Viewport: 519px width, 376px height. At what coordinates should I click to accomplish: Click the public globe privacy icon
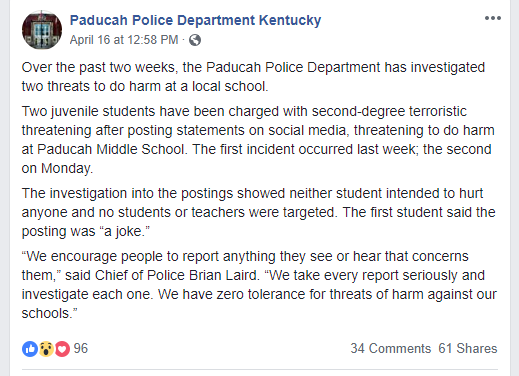click(195, 40)
